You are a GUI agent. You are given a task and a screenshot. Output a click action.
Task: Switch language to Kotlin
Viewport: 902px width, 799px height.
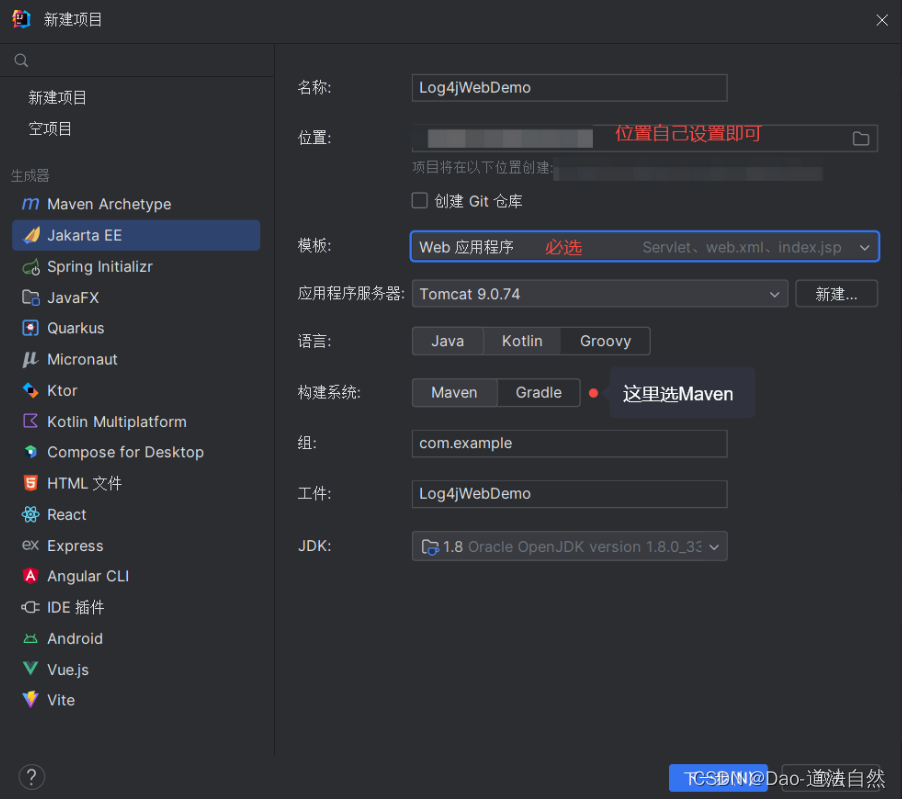521,341
